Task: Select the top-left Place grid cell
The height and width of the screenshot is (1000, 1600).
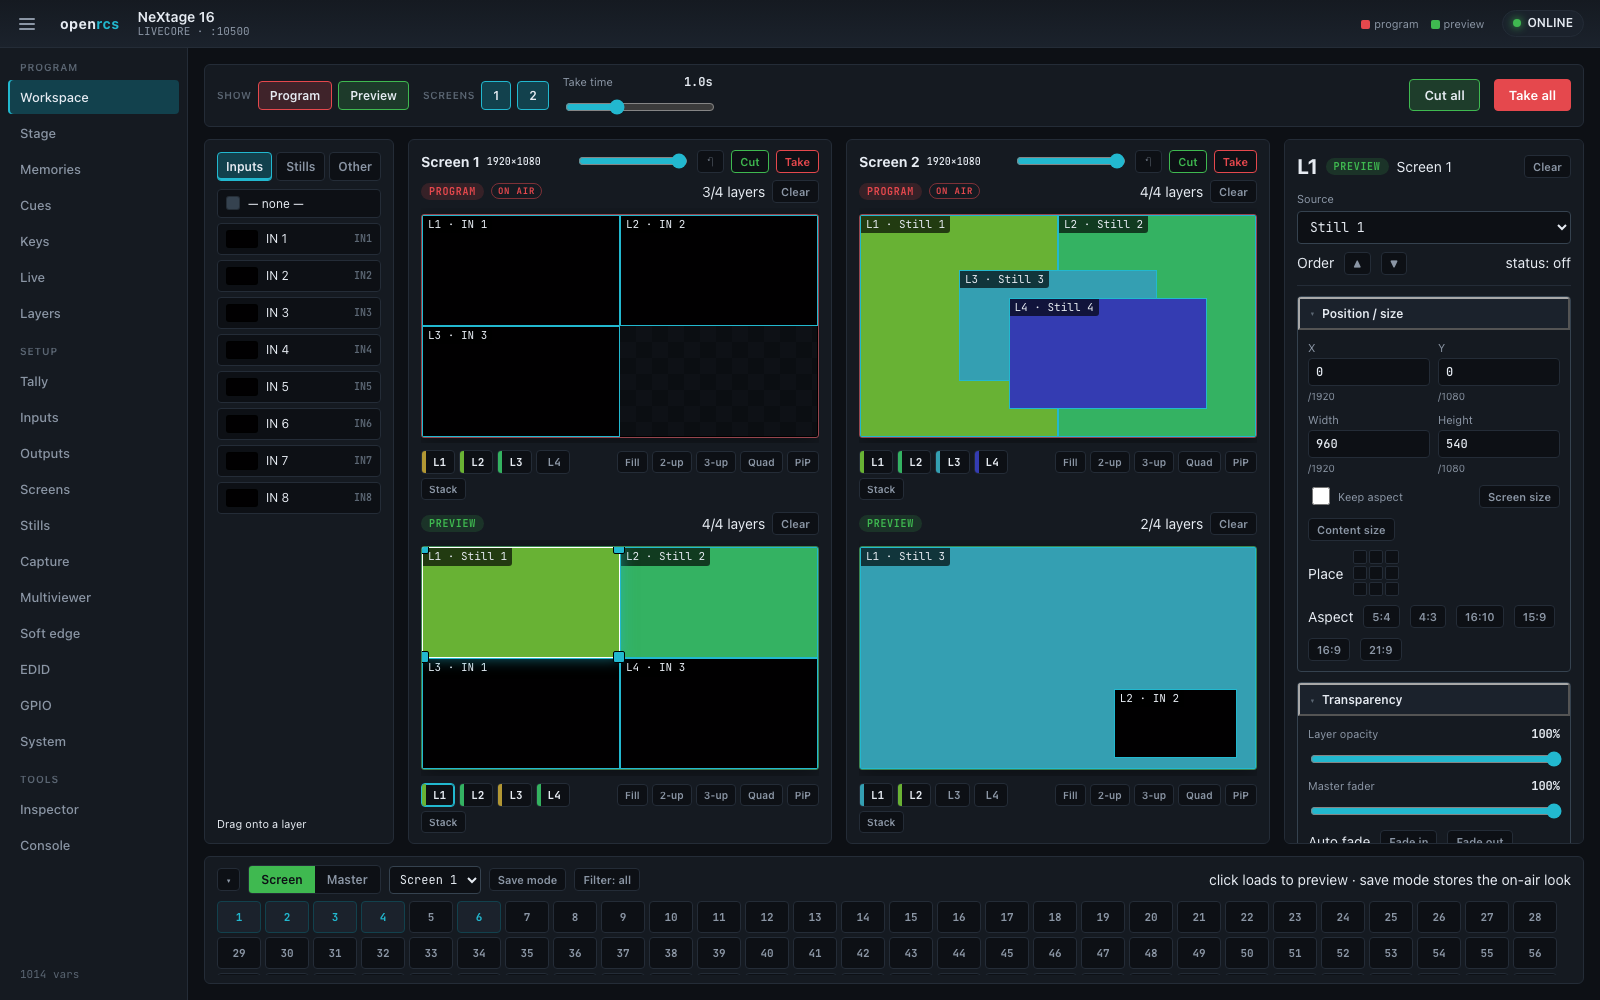Action: (1360, 557)
